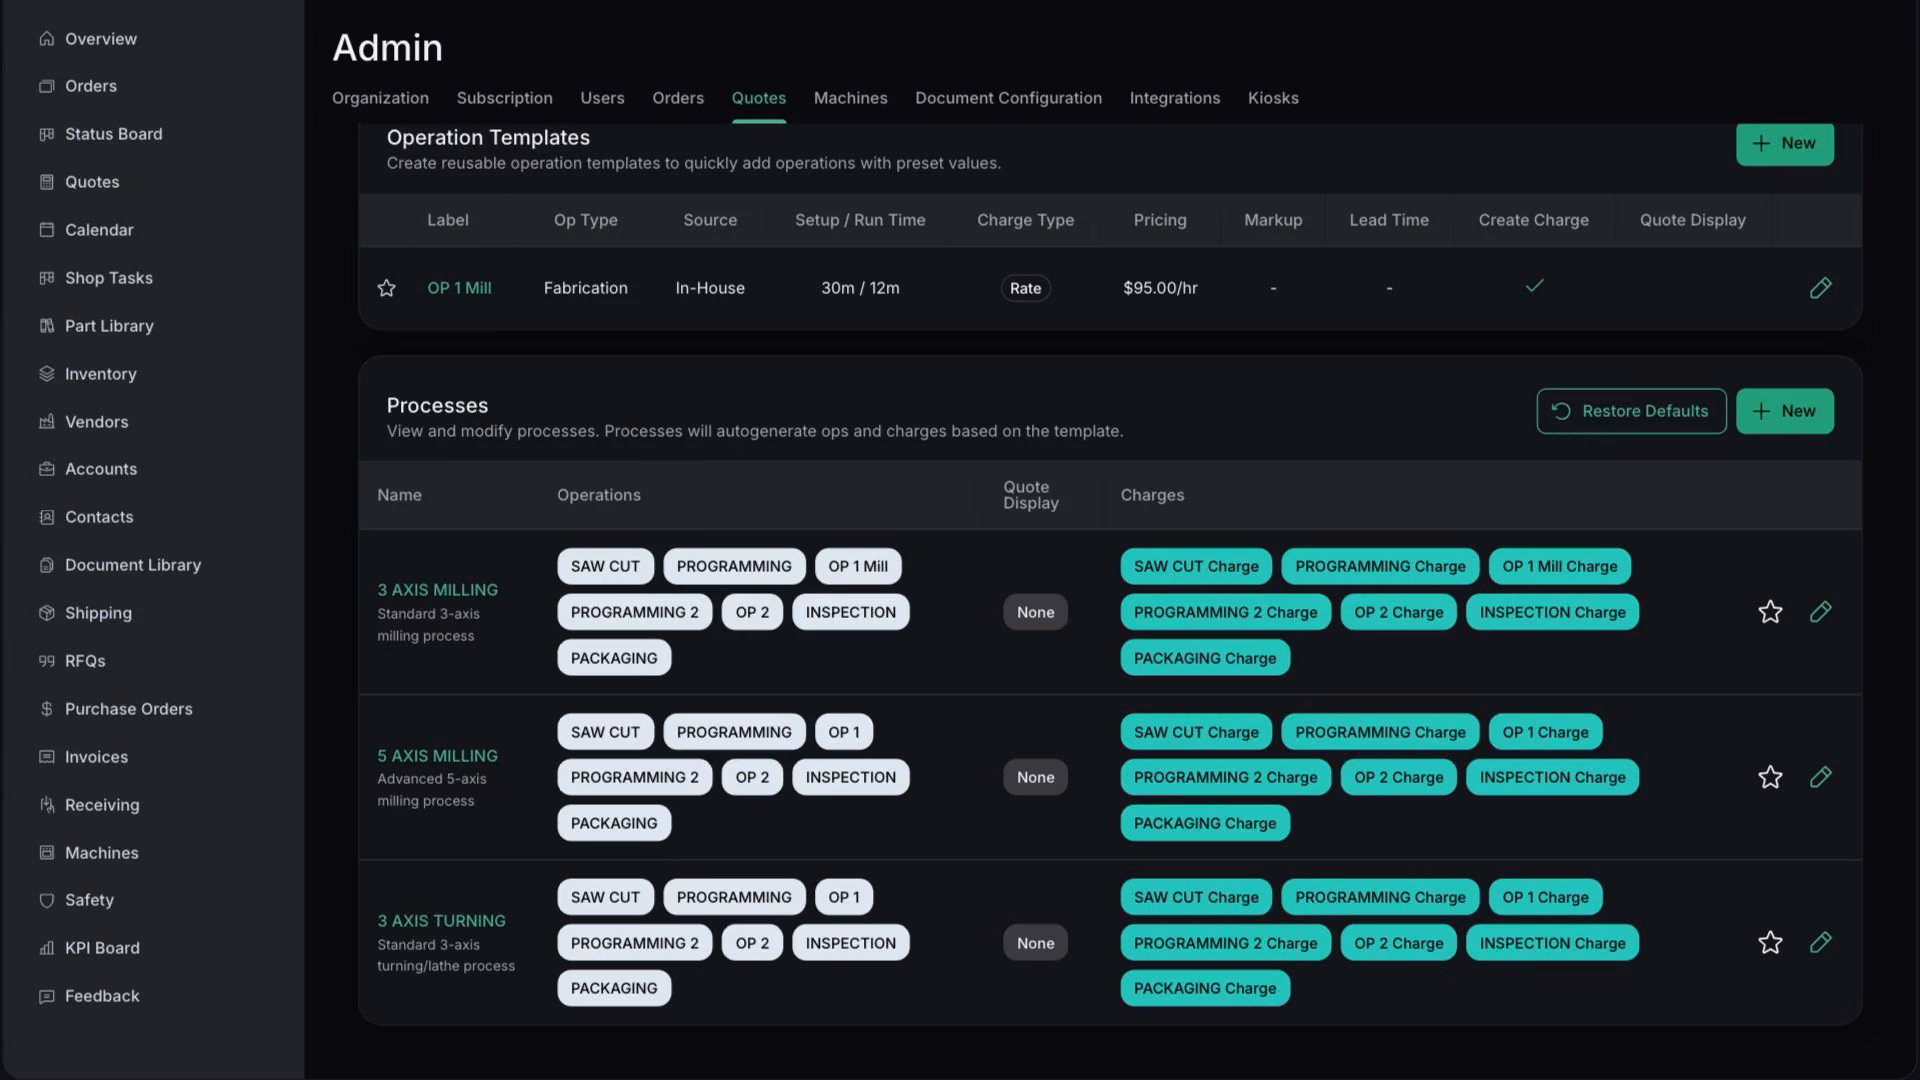
Task: Go to Accounts in sidebar
Action: coord(100,469)
